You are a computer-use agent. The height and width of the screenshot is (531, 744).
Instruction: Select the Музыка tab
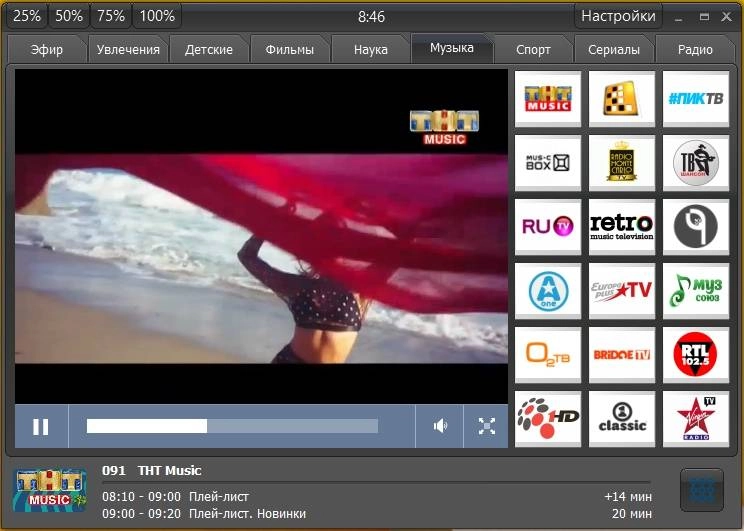point(452,48)
